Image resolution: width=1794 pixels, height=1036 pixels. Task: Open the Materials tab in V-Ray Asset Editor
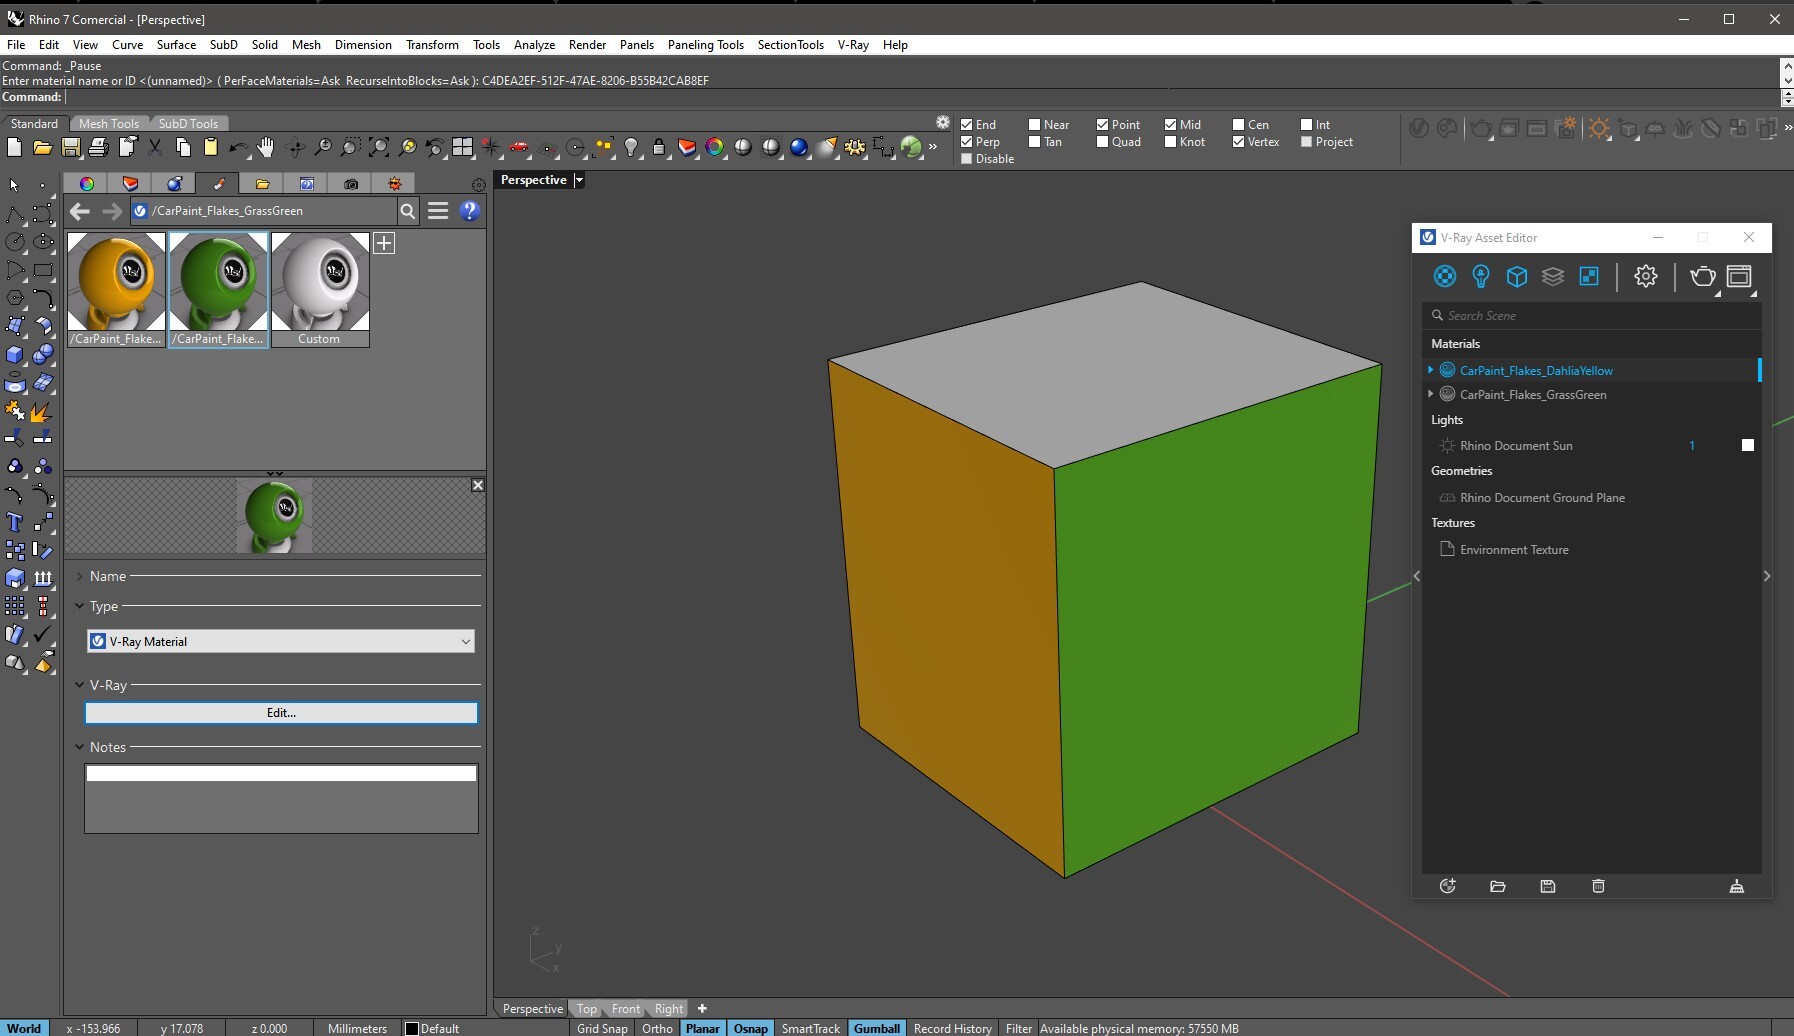1445,276
